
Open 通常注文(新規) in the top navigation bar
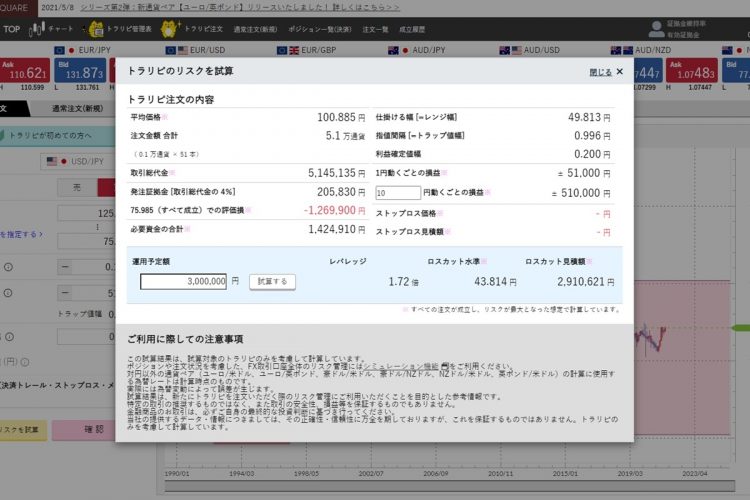coord(255,29)
